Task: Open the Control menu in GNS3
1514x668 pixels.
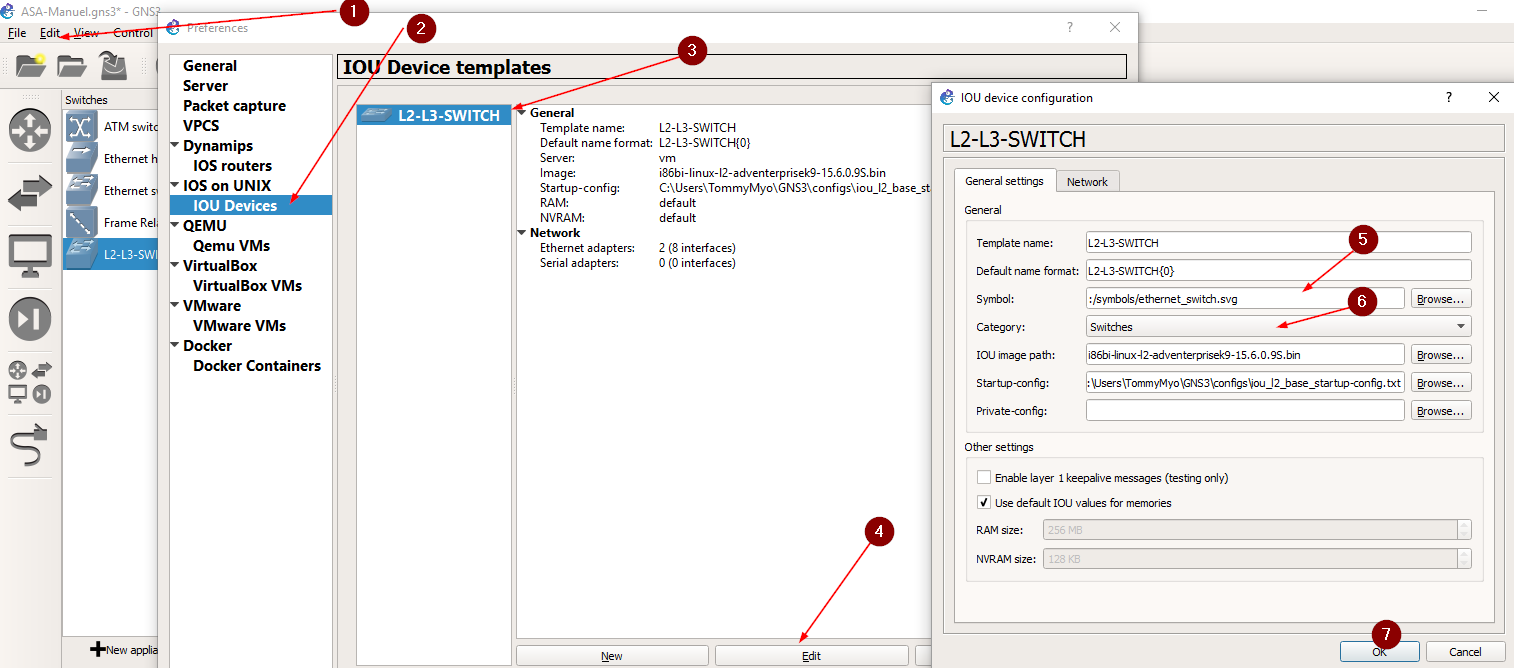Action: click(x=132, y=33)
